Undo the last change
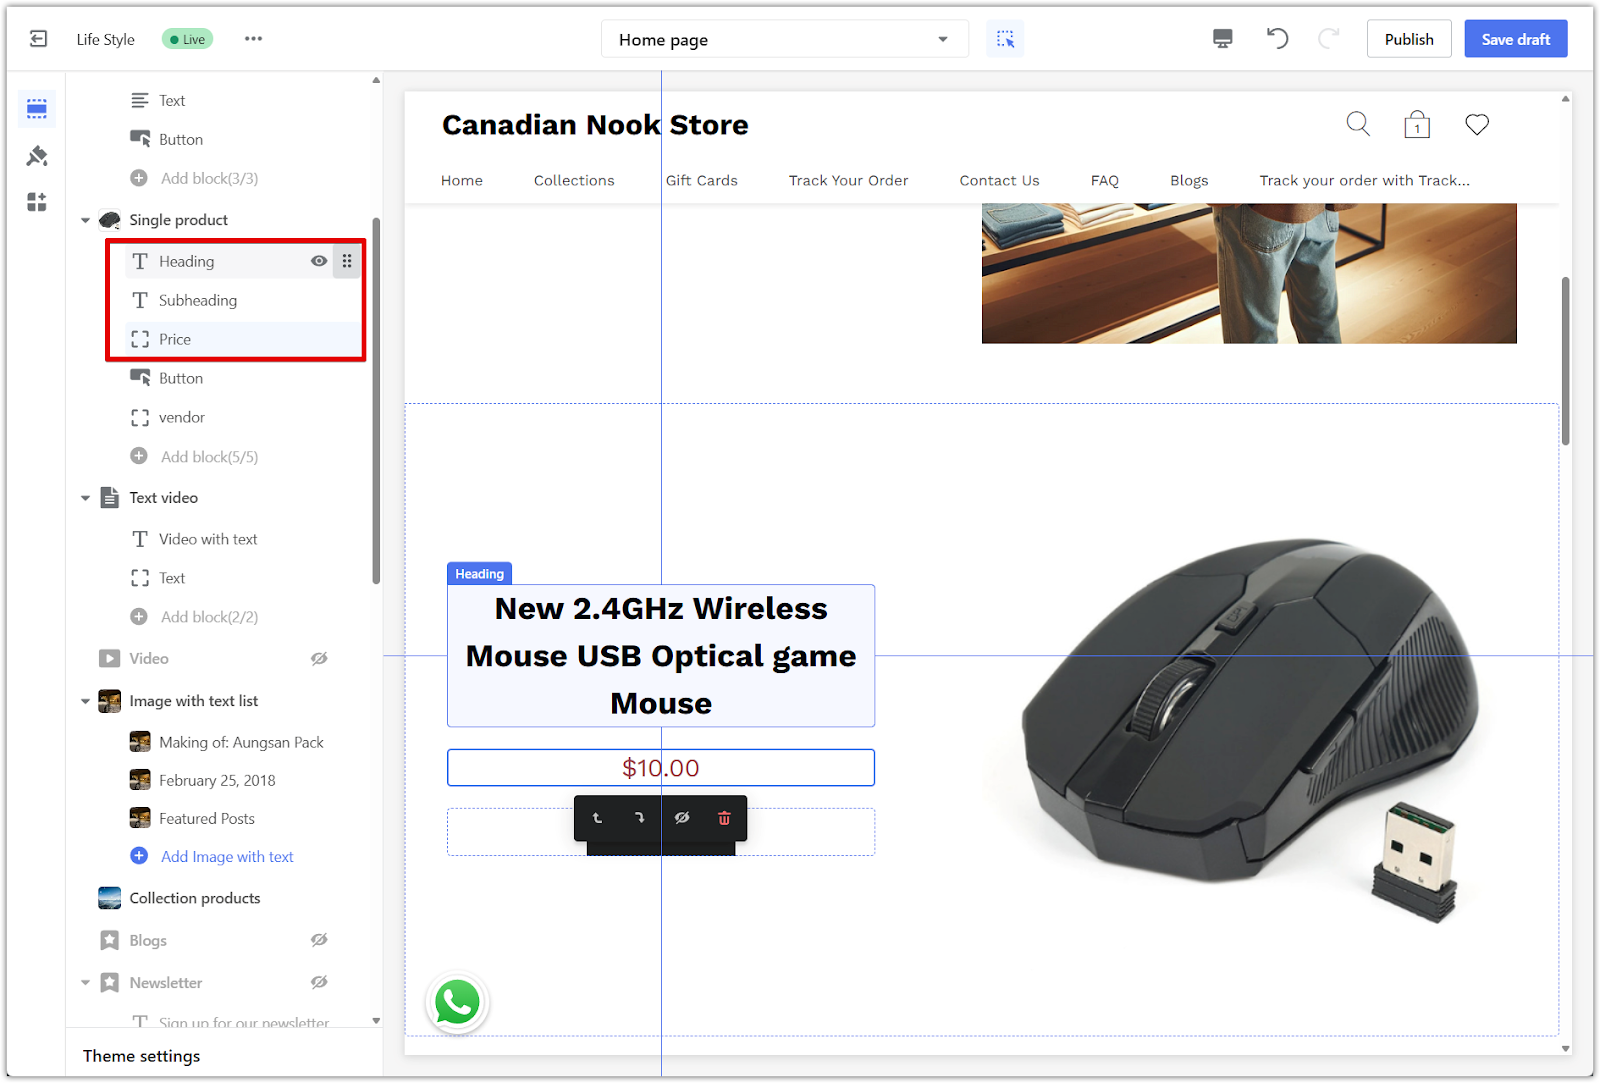This screenshot has height=1083, width=1600. 1277,39
